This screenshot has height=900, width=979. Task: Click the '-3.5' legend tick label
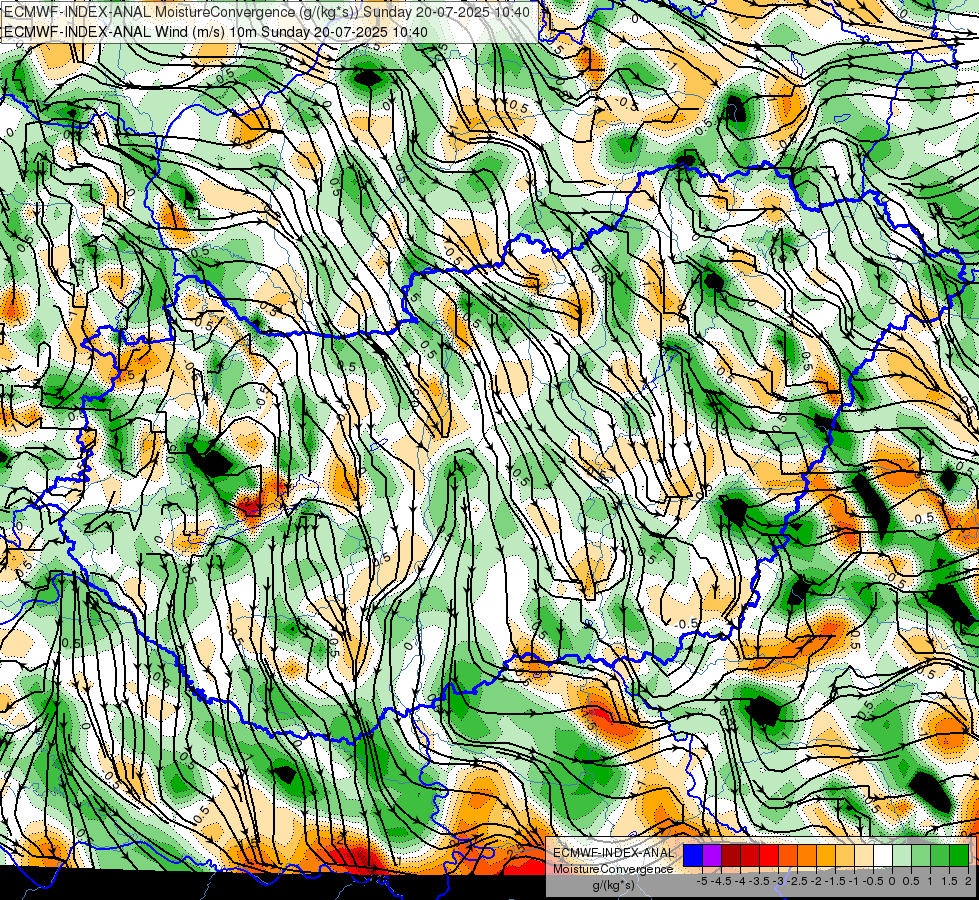[x=759, y=881]
